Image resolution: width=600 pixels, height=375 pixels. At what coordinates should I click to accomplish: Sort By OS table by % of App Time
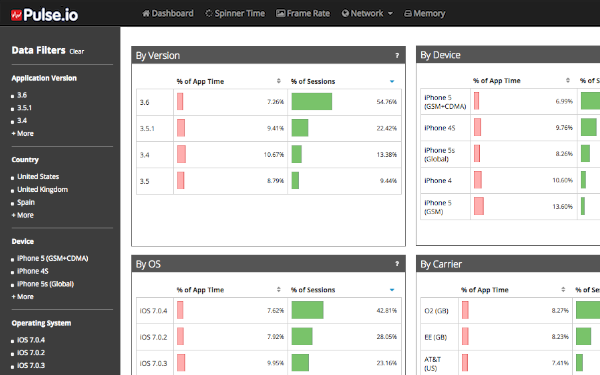pyautogui.click(x=279, y=290)
